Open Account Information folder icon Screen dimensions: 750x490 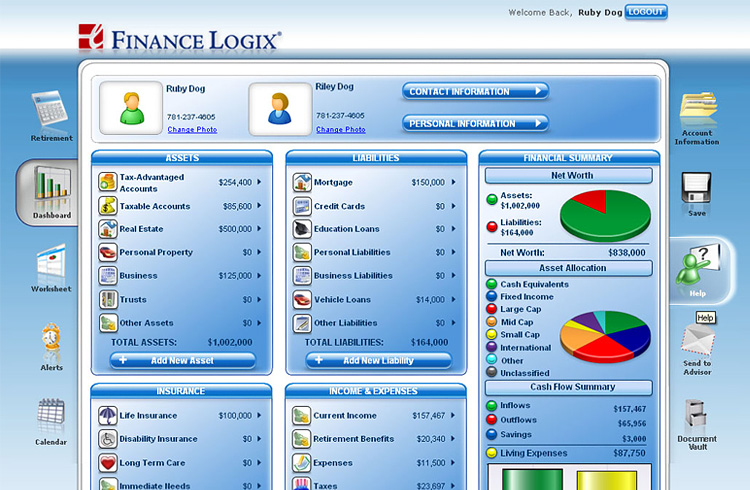[x=698, y=106]
